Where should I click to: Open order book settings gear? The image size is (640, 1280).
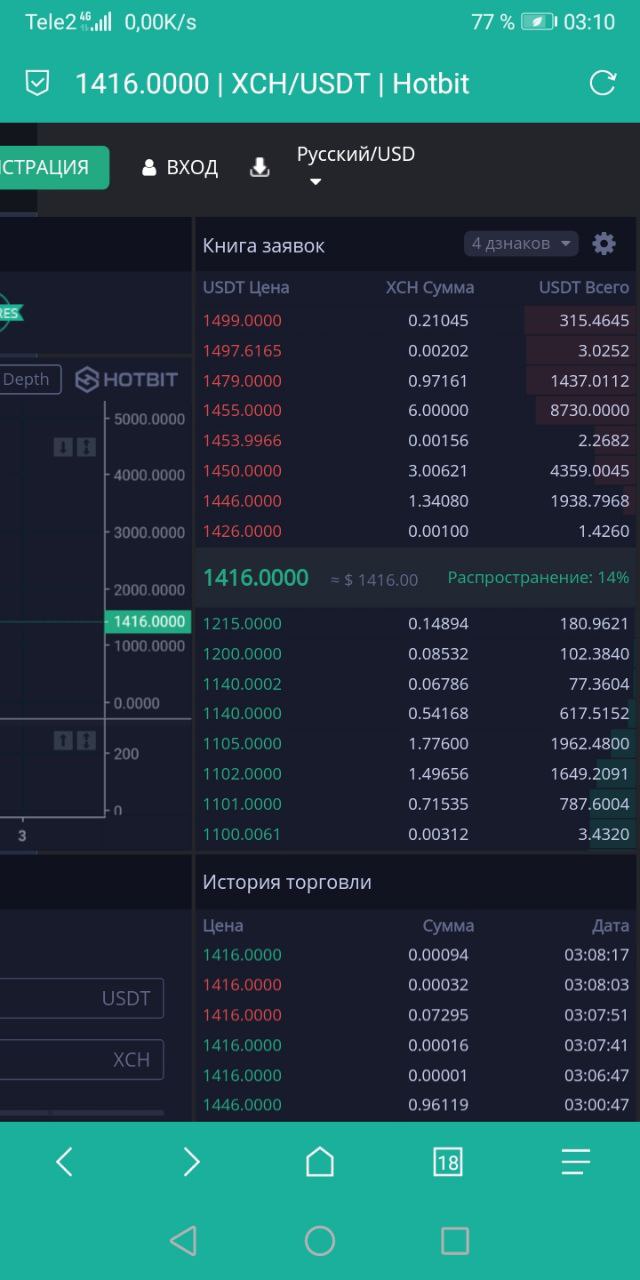tap(604, 243)
